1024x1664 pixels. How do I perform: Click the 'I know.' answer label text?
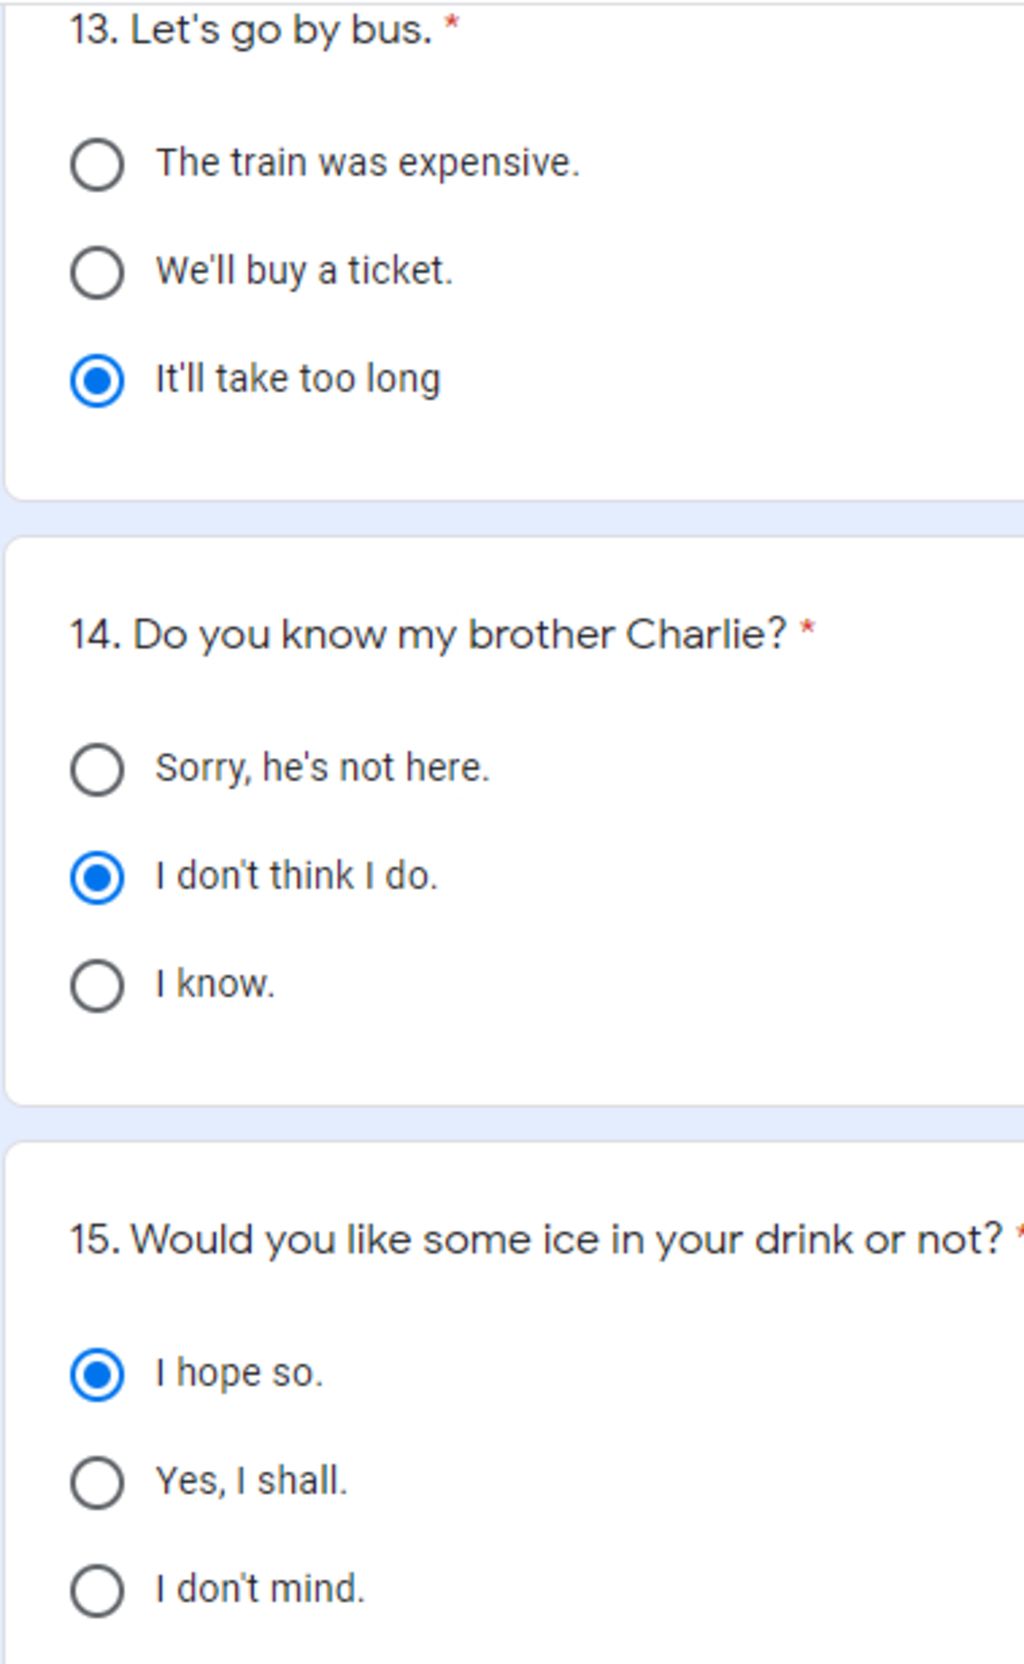pyautogui.click(x=215, y=984)
